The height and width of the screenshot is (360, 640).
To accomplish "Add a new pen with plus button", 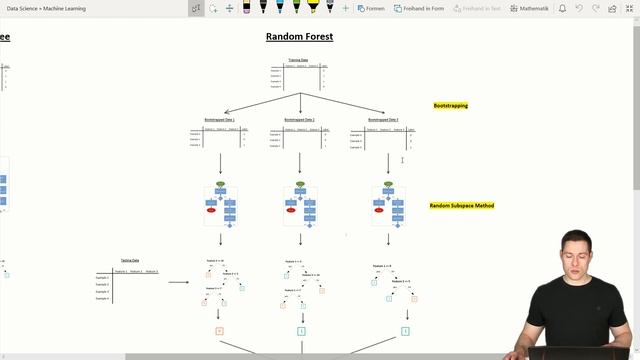I will point(345,8).
